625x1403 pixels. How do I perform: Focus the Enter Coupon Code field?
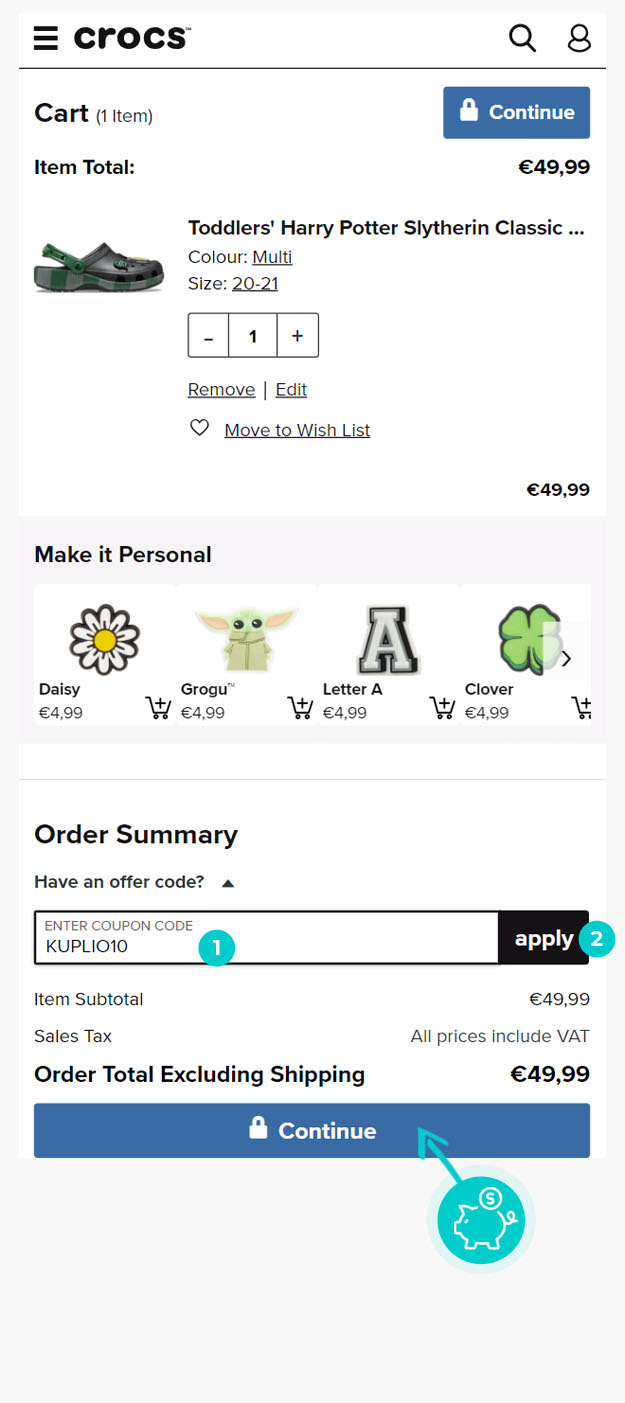coord(266,939)
